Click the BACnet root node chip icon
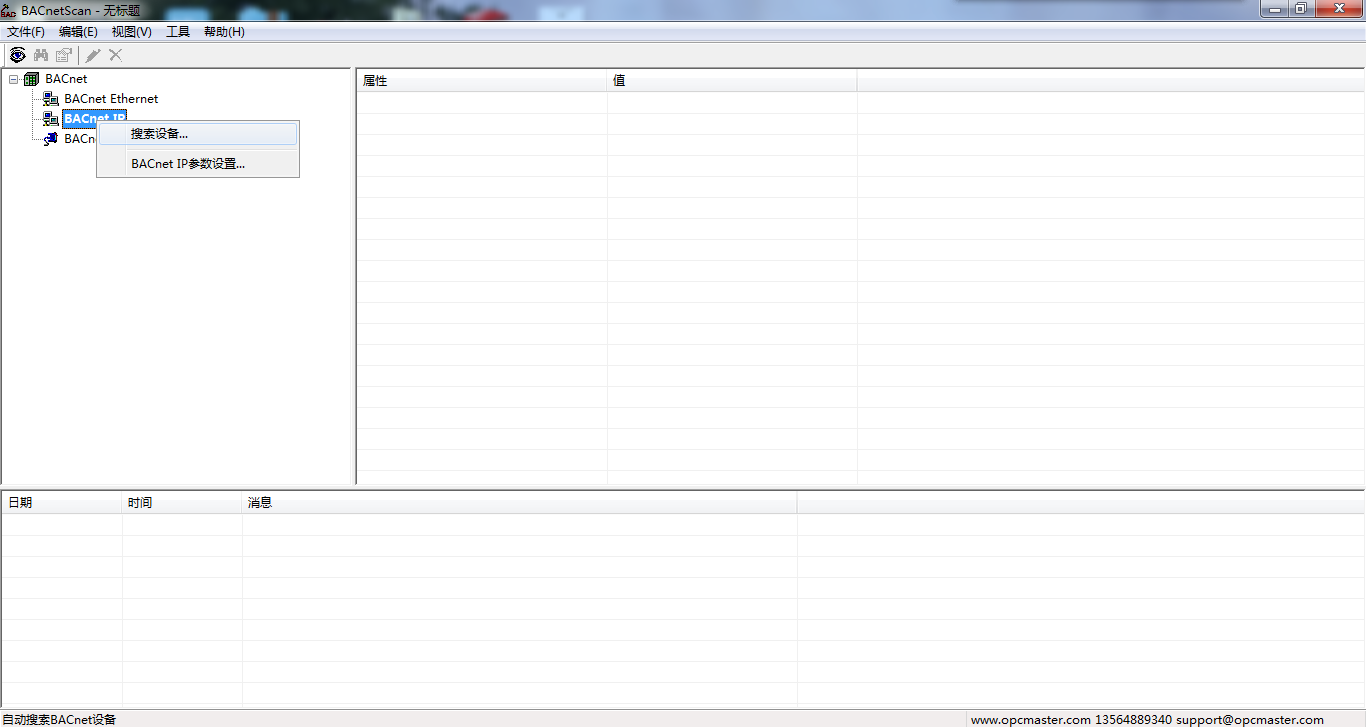1366x728 pixels. point(31,79)
